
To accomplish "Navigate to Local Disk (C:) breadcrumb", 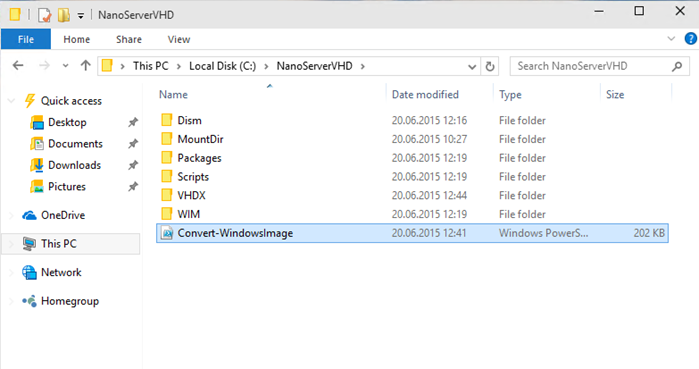I will (x=222, y=66).
